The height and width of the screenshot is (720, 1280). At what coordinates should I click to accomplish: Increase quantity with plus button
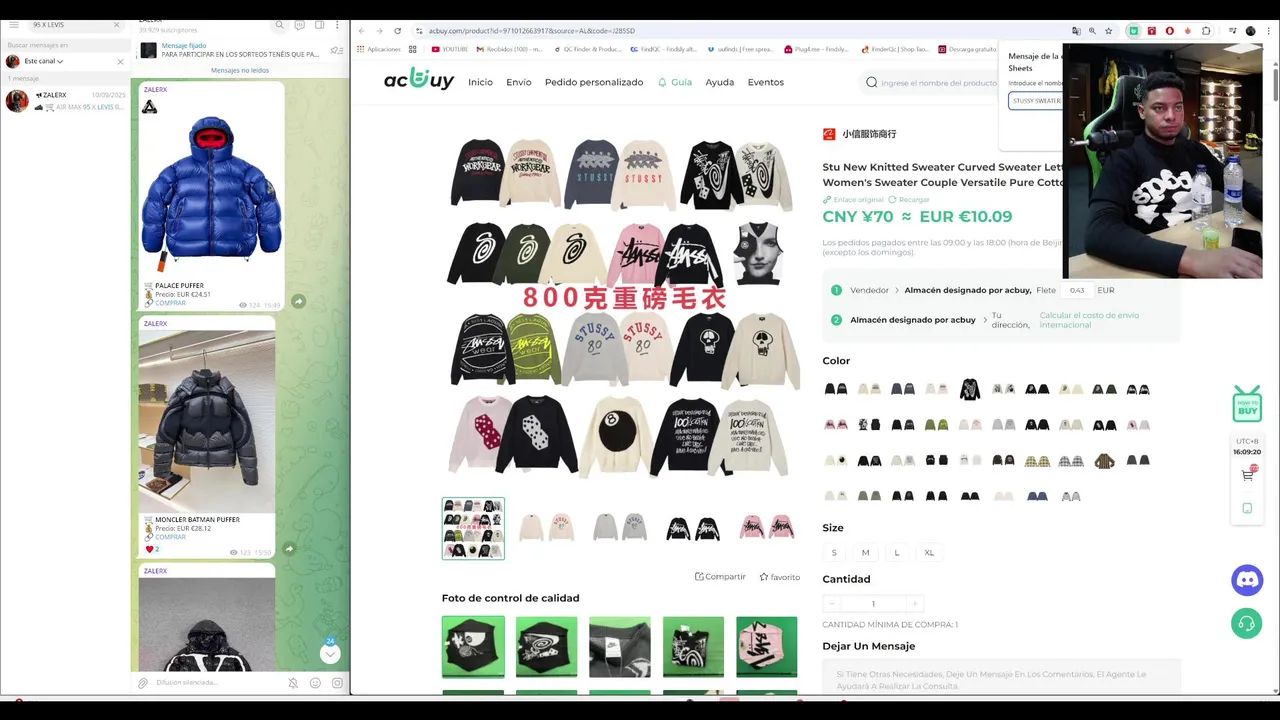[x=914, y=603]
